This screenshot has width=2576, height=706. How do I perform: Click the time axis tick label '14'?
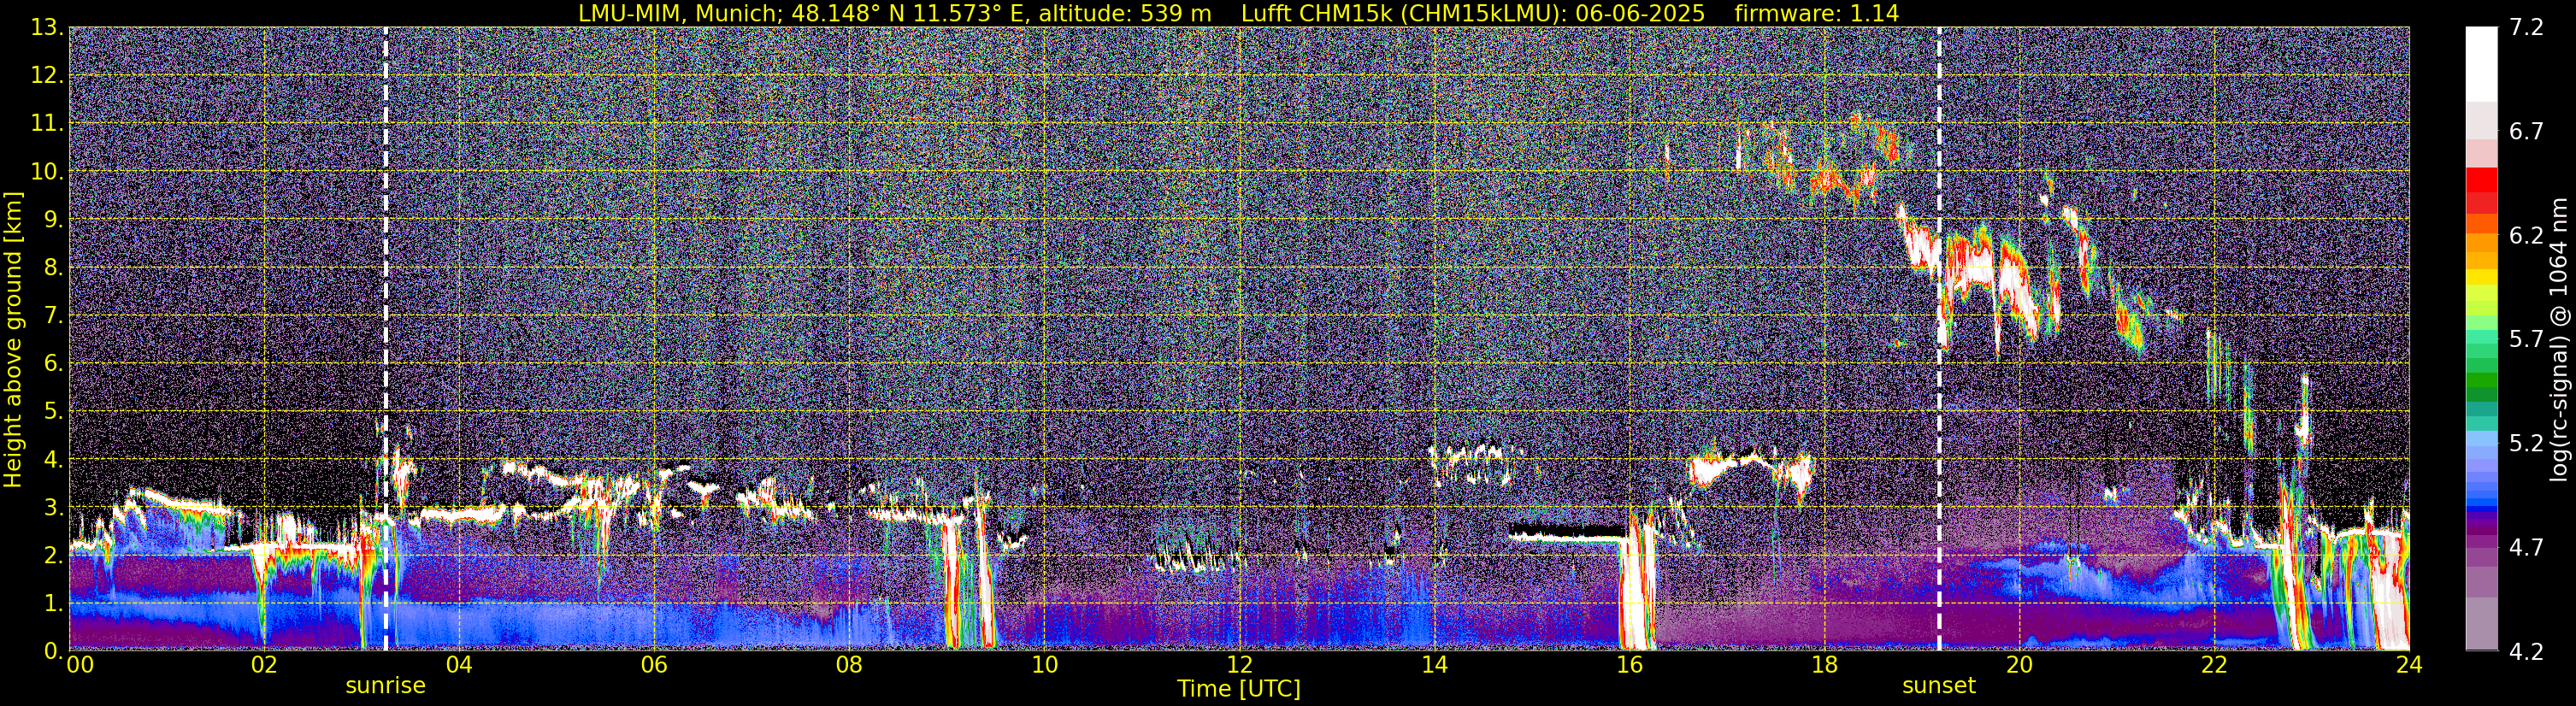[1433, 665]
